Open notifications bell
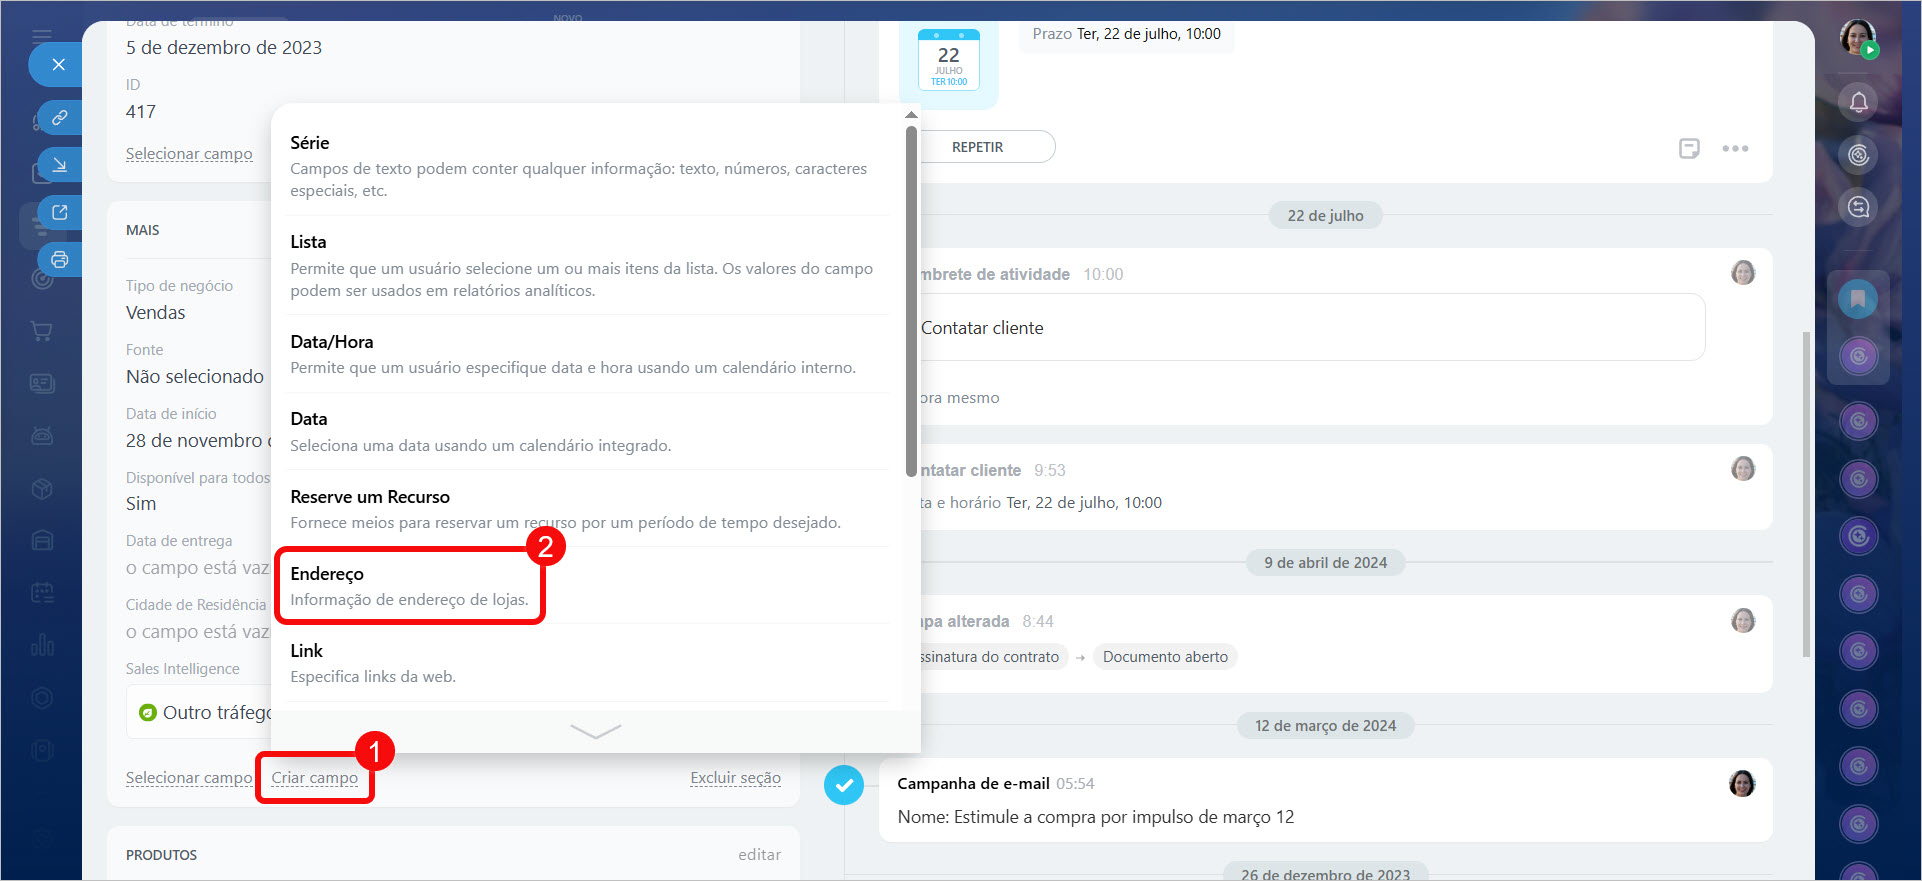Viewport: 1922px width, 881px height. tap(1858, 102)
